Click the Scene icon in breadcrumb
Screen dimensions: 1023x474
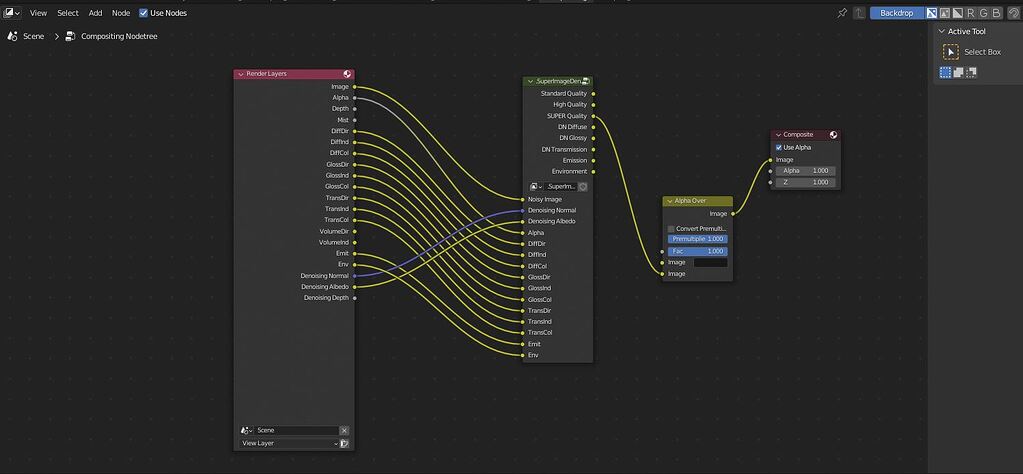pyautogui.click(x=12, y=37)
